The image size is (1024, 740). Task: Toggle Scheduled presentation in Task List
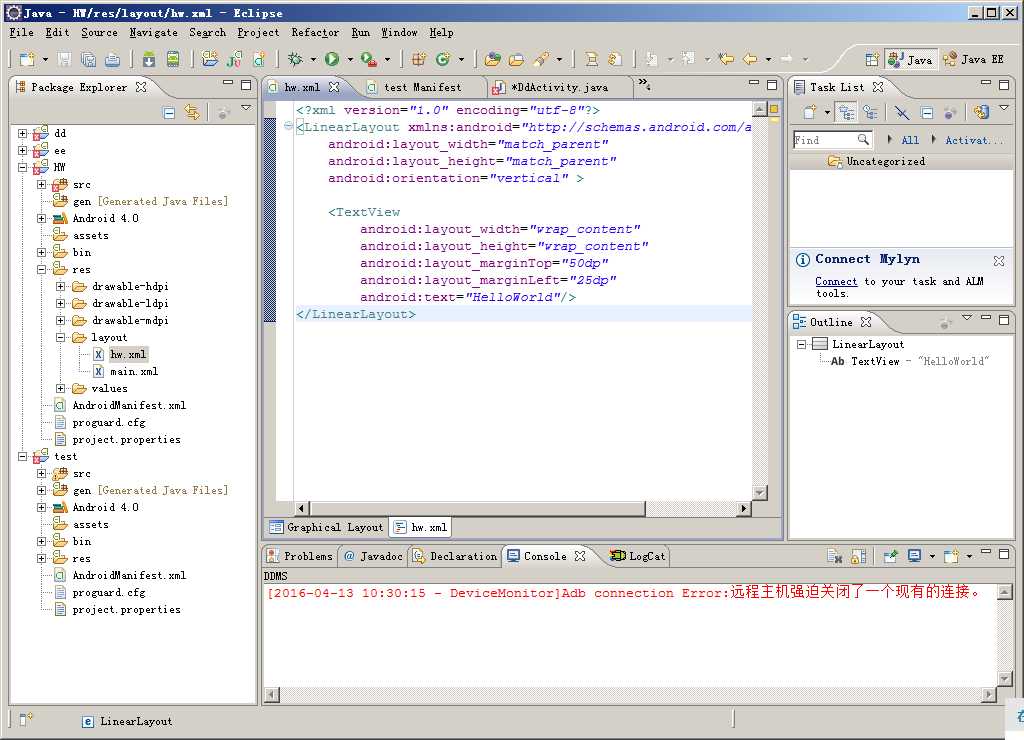870,112
